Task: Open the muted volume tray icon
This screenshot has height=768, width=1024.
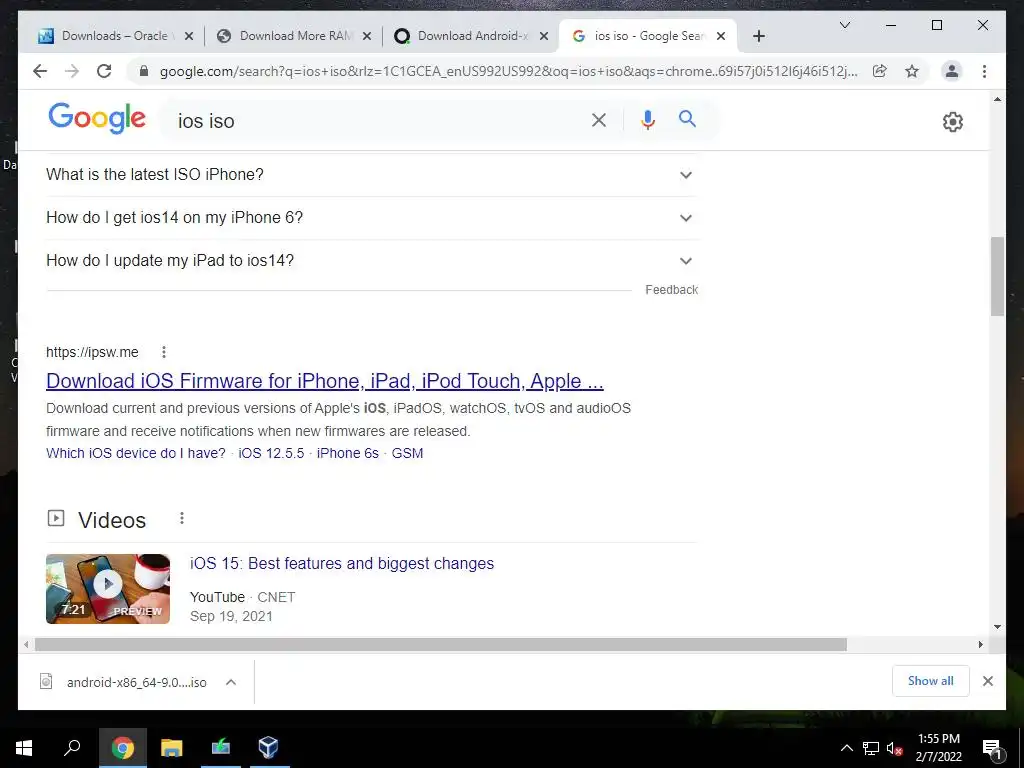Action: pyautogui.click(x=894, y=748)
